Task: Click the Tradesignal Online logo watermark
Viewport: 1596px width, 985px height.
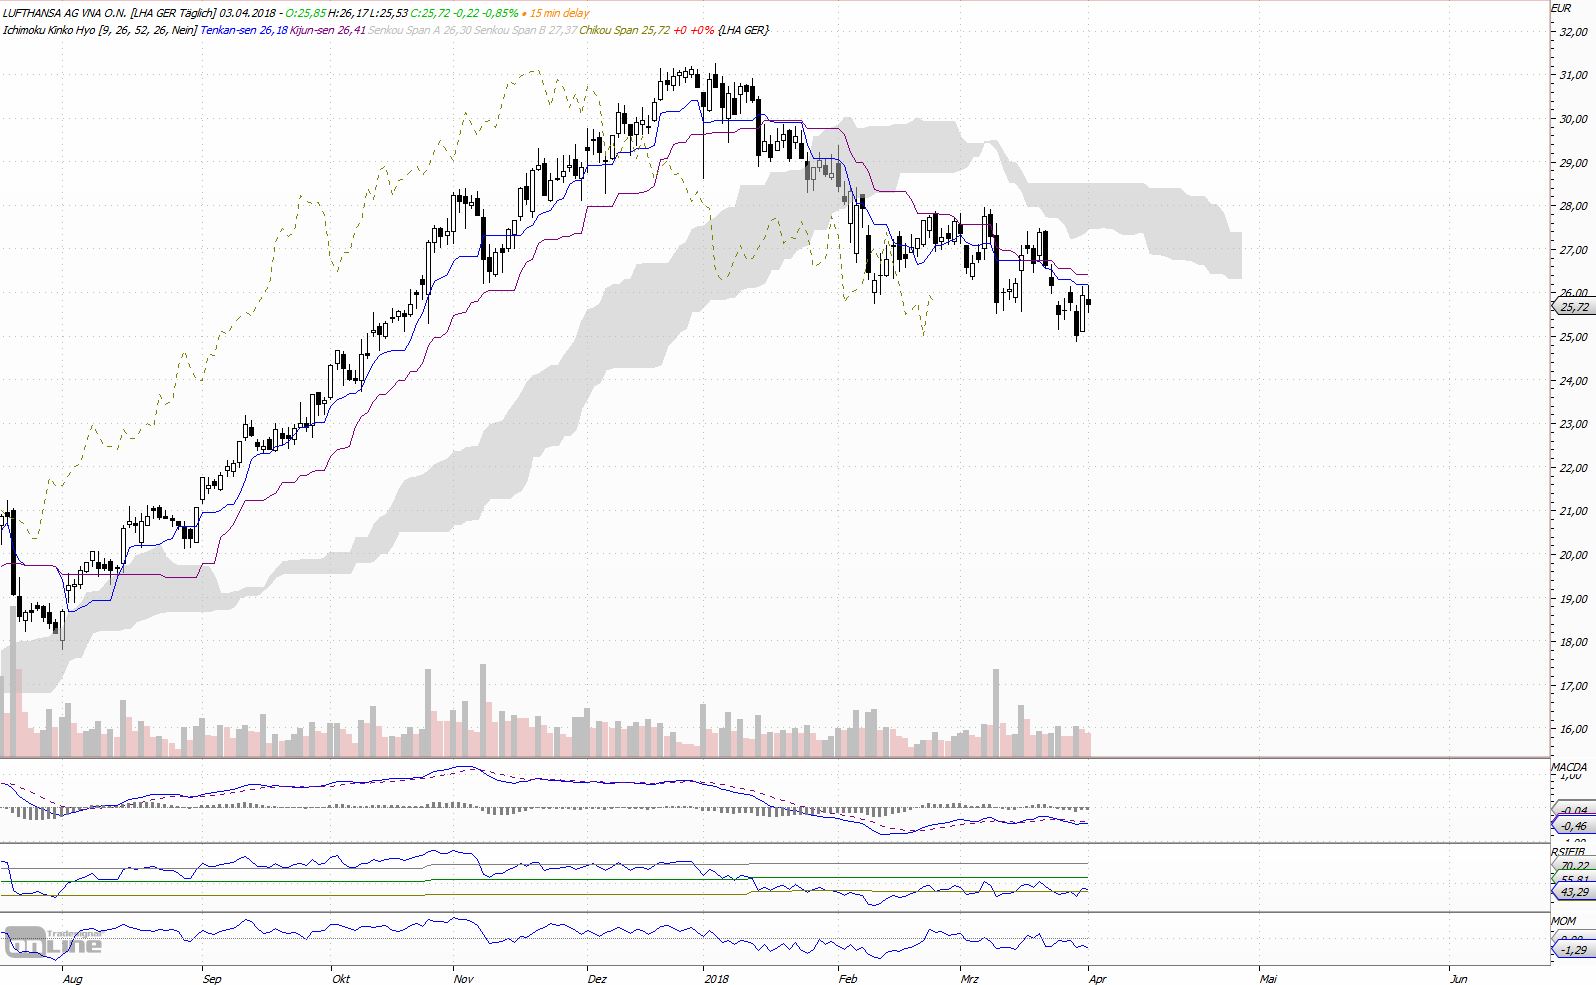Action: click(53, 941)
